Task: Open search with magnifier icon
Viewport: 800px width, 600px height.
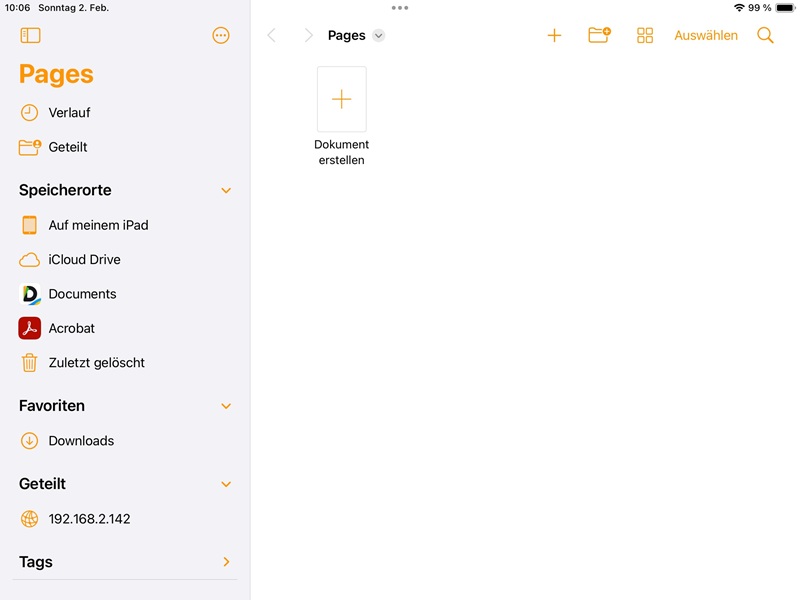Action: [765, 35]
